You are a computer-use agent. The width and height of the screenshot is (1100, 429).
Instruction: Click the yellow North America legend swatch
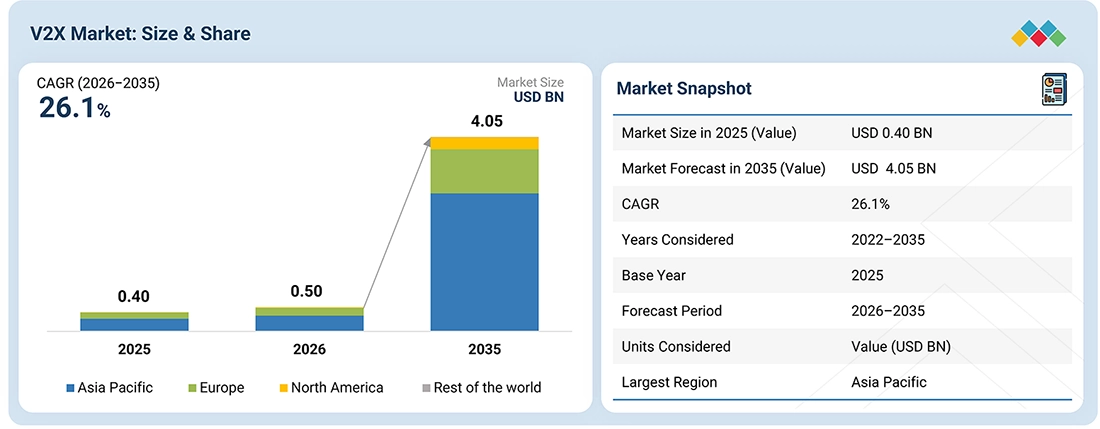pos(283,388)
